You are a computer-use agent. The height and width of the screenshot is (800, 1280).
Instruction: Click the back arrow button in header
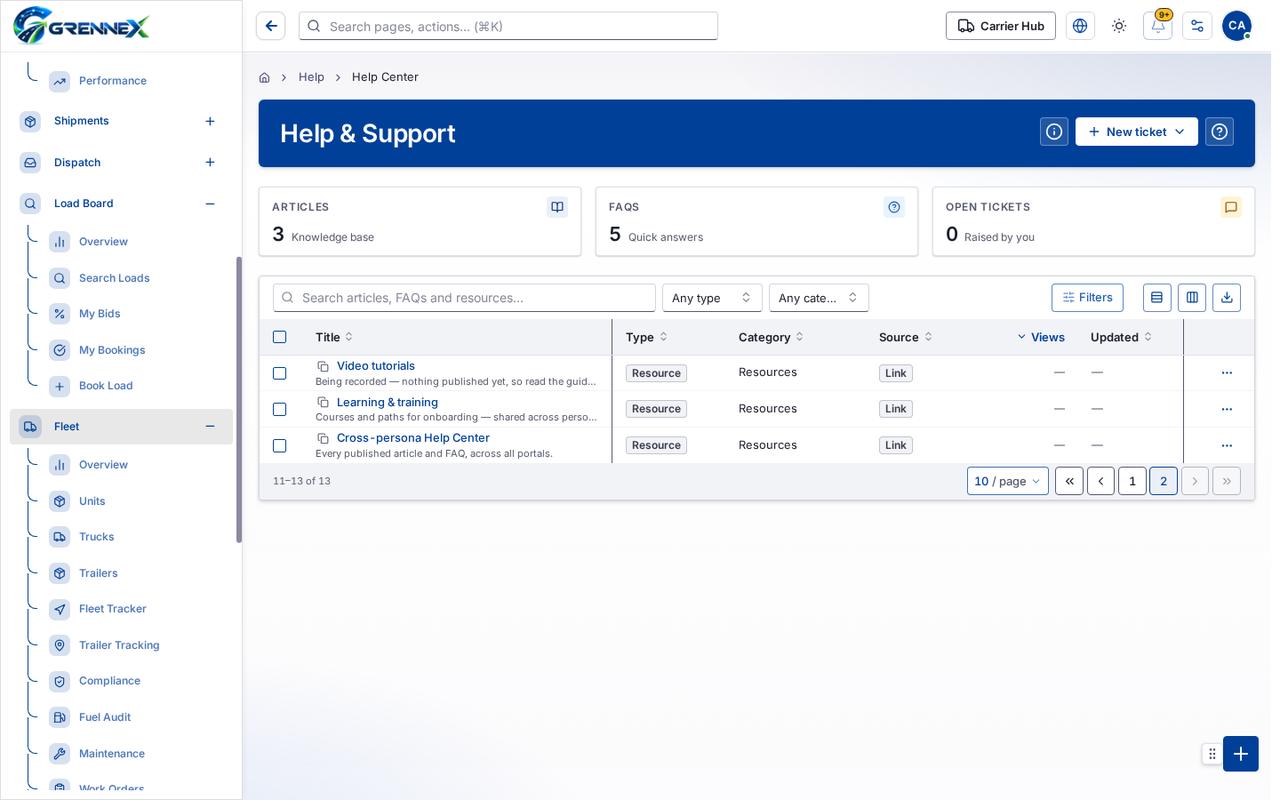[271, 26]
